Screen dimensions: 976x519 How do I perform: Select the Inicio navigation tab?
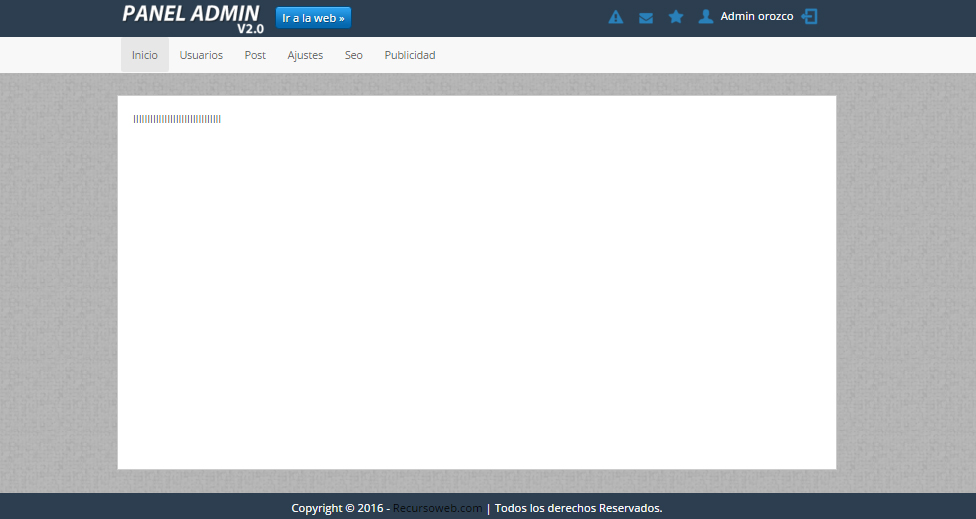(x=145, y=55)
